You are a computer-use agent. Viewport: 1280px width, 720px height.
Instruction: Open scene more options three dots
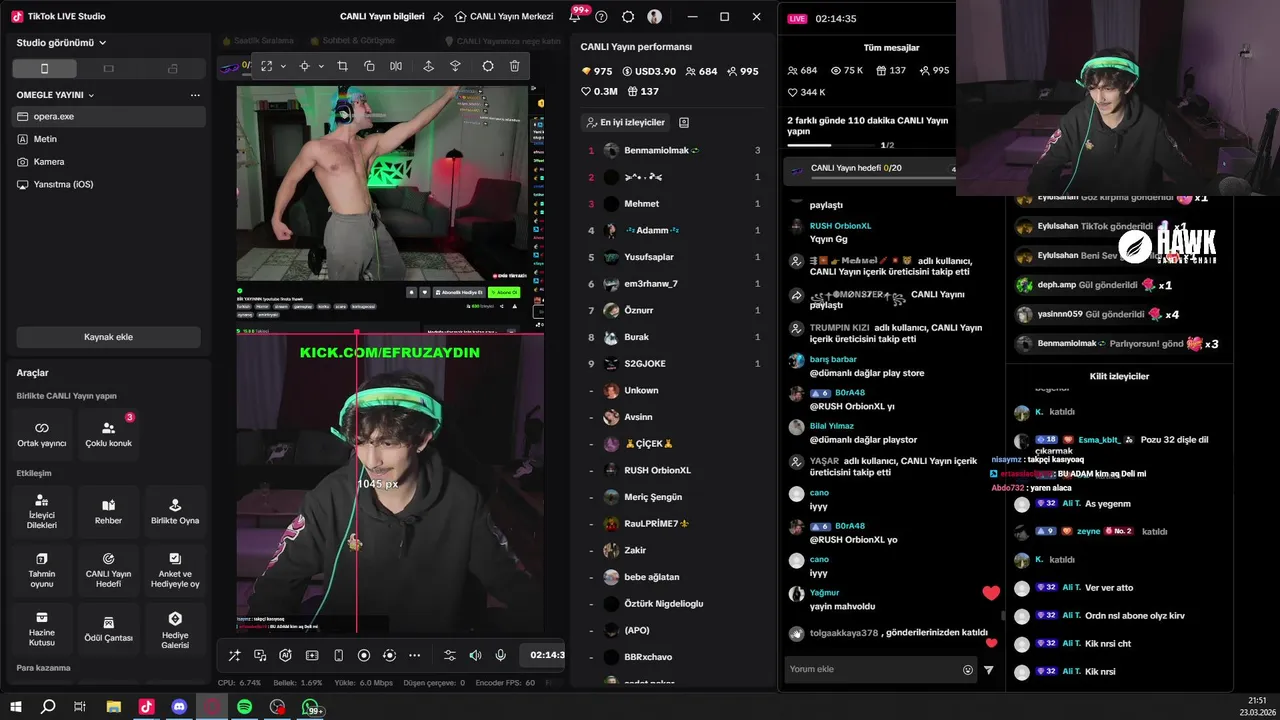coord(195,95)
